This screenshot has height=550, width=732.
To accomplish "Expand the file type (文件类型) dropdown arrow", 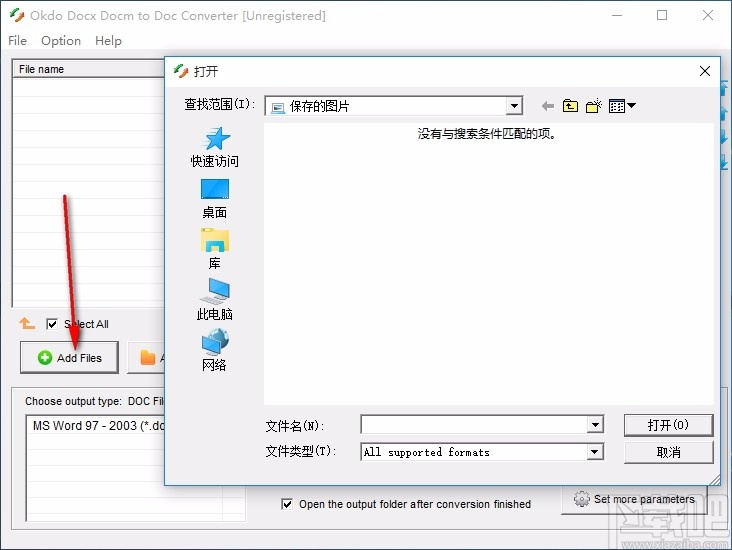I will tap(594, 452).
